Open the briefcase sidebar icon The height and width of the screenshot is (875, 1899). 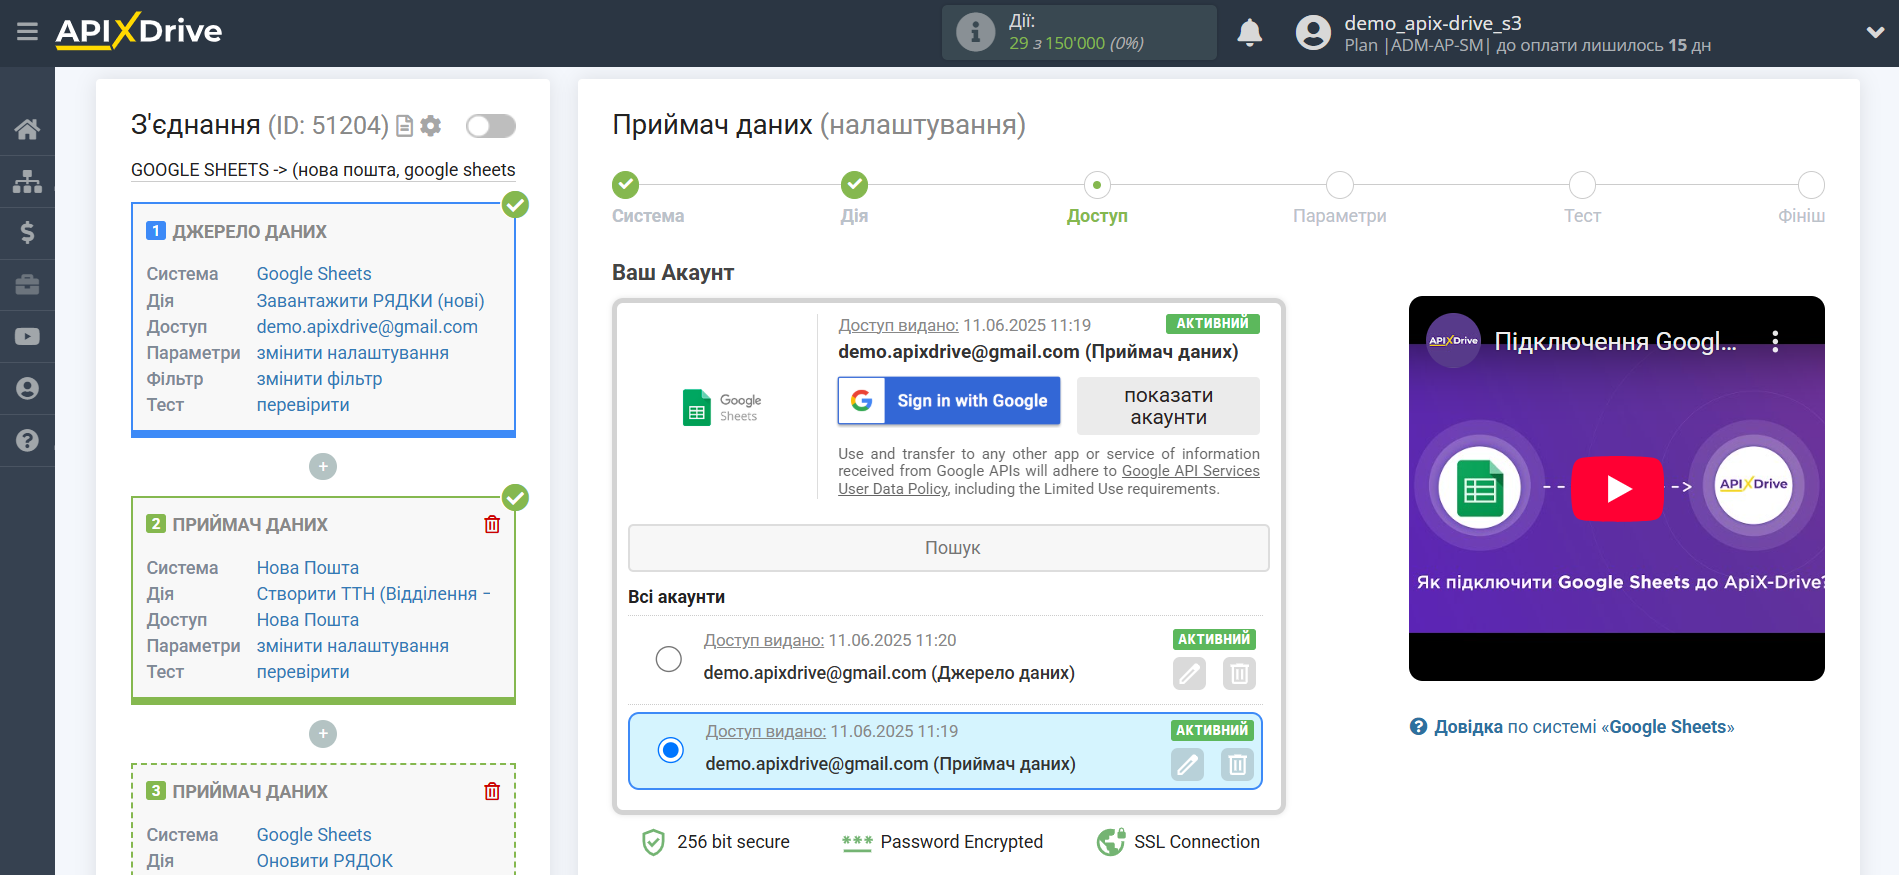27,285
